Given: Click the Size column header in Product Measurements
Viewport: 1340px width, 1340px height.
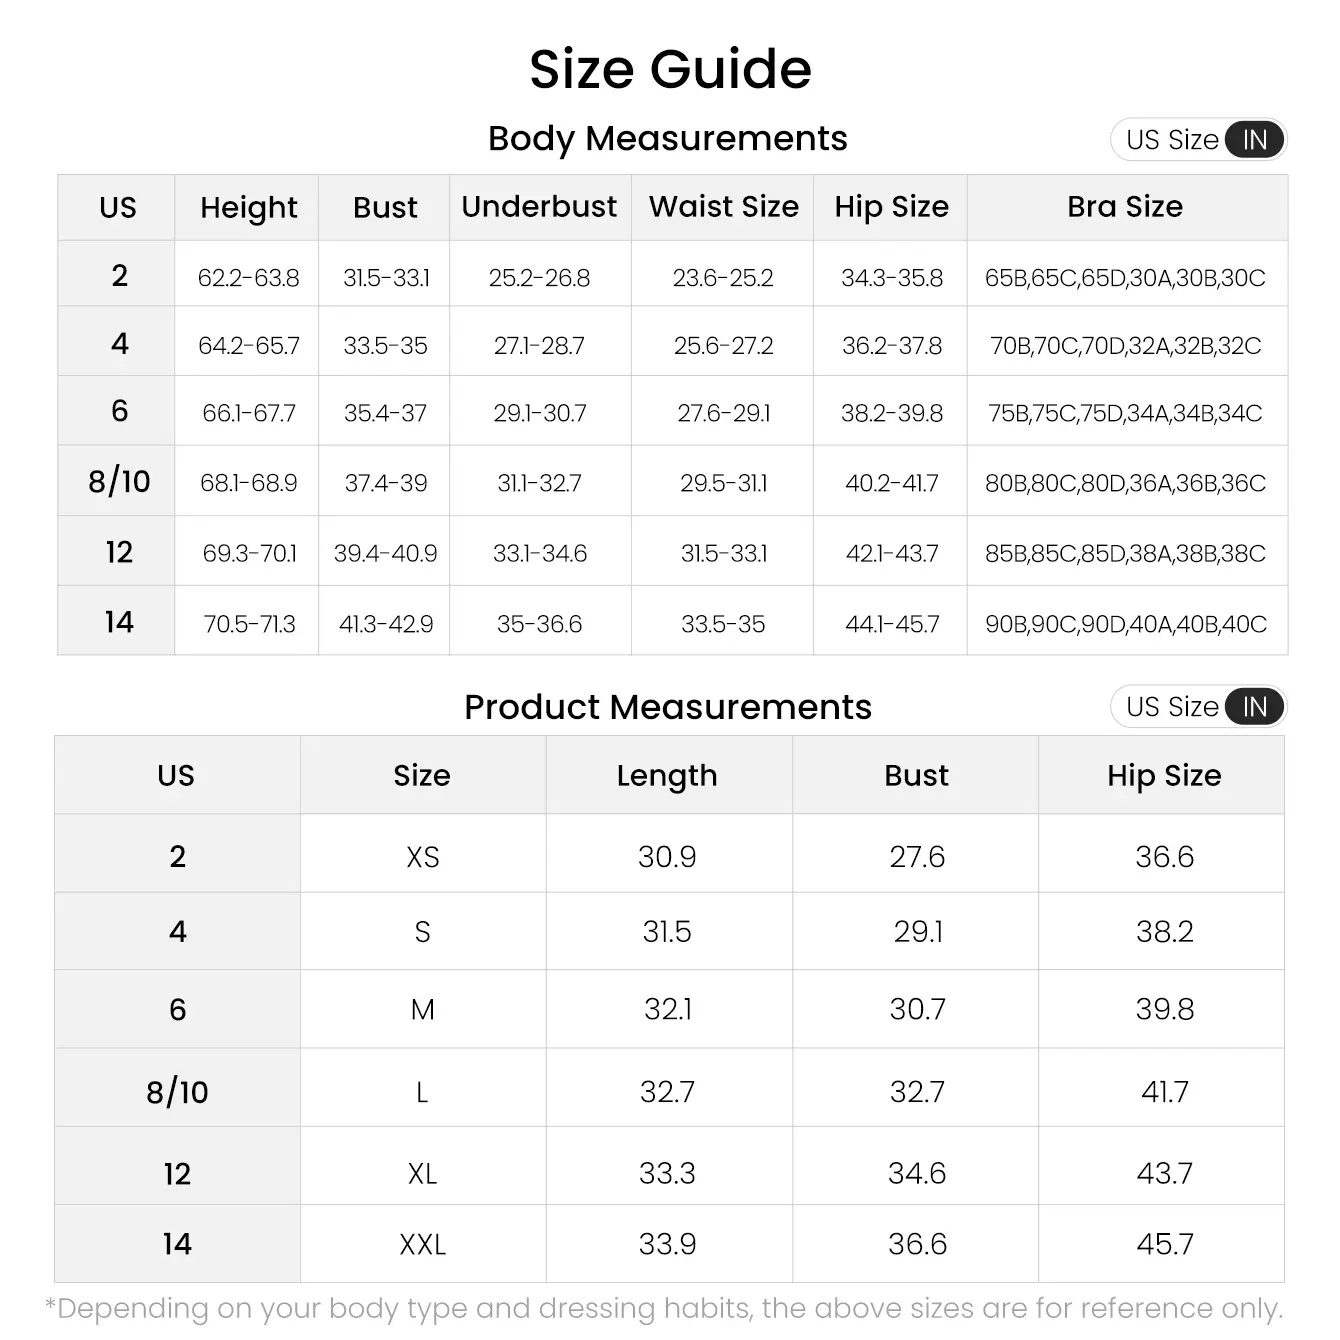Looking at the screenshot, I should (x=422, y=776).
